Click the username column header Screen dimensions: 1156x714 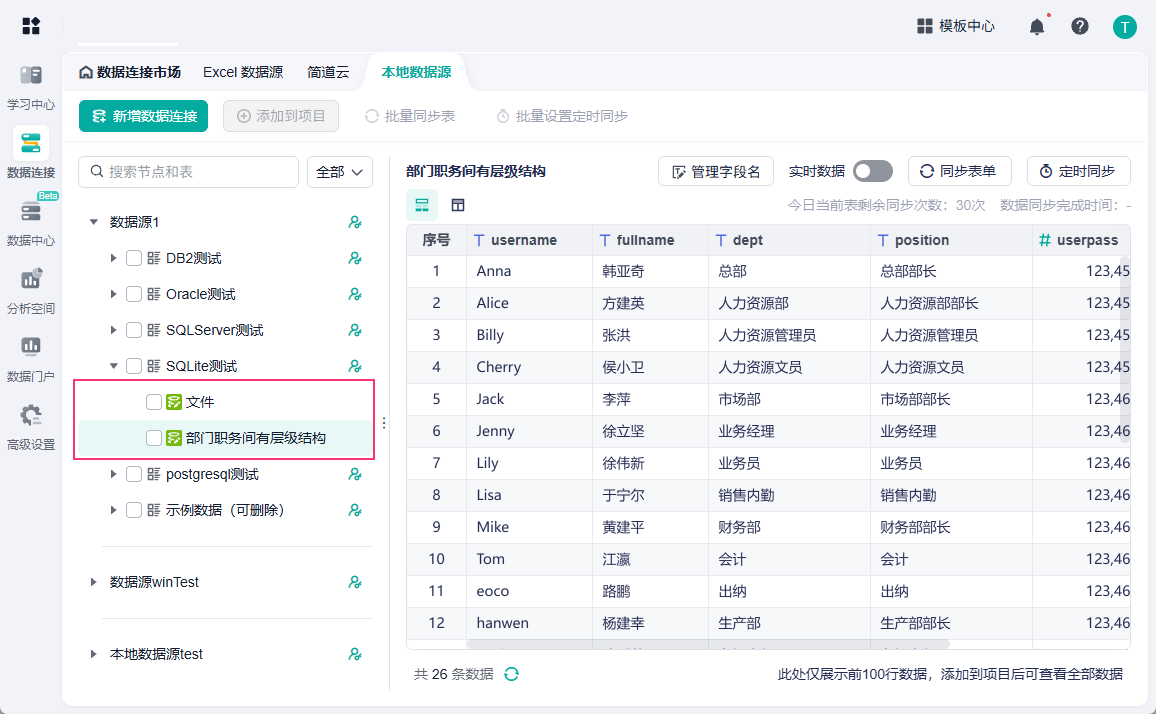pyautogui.click(x=529, y=240)
